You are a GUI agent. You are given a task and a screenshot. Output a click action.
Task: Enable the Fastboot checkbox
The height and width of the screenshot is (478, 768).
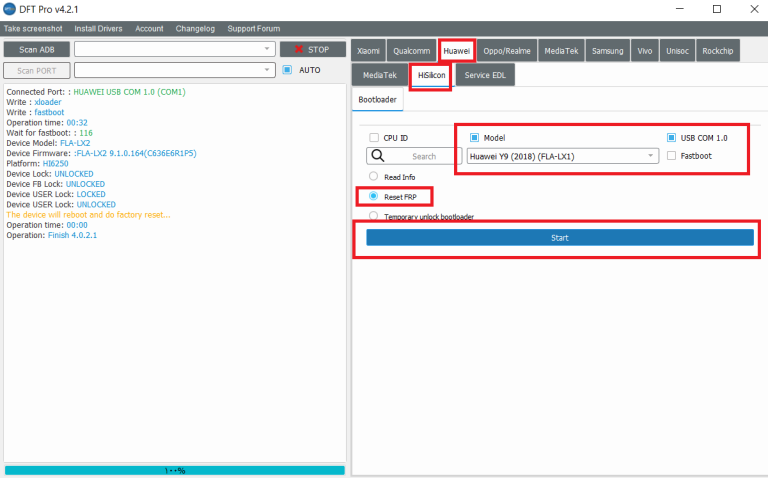click(672, 156)
